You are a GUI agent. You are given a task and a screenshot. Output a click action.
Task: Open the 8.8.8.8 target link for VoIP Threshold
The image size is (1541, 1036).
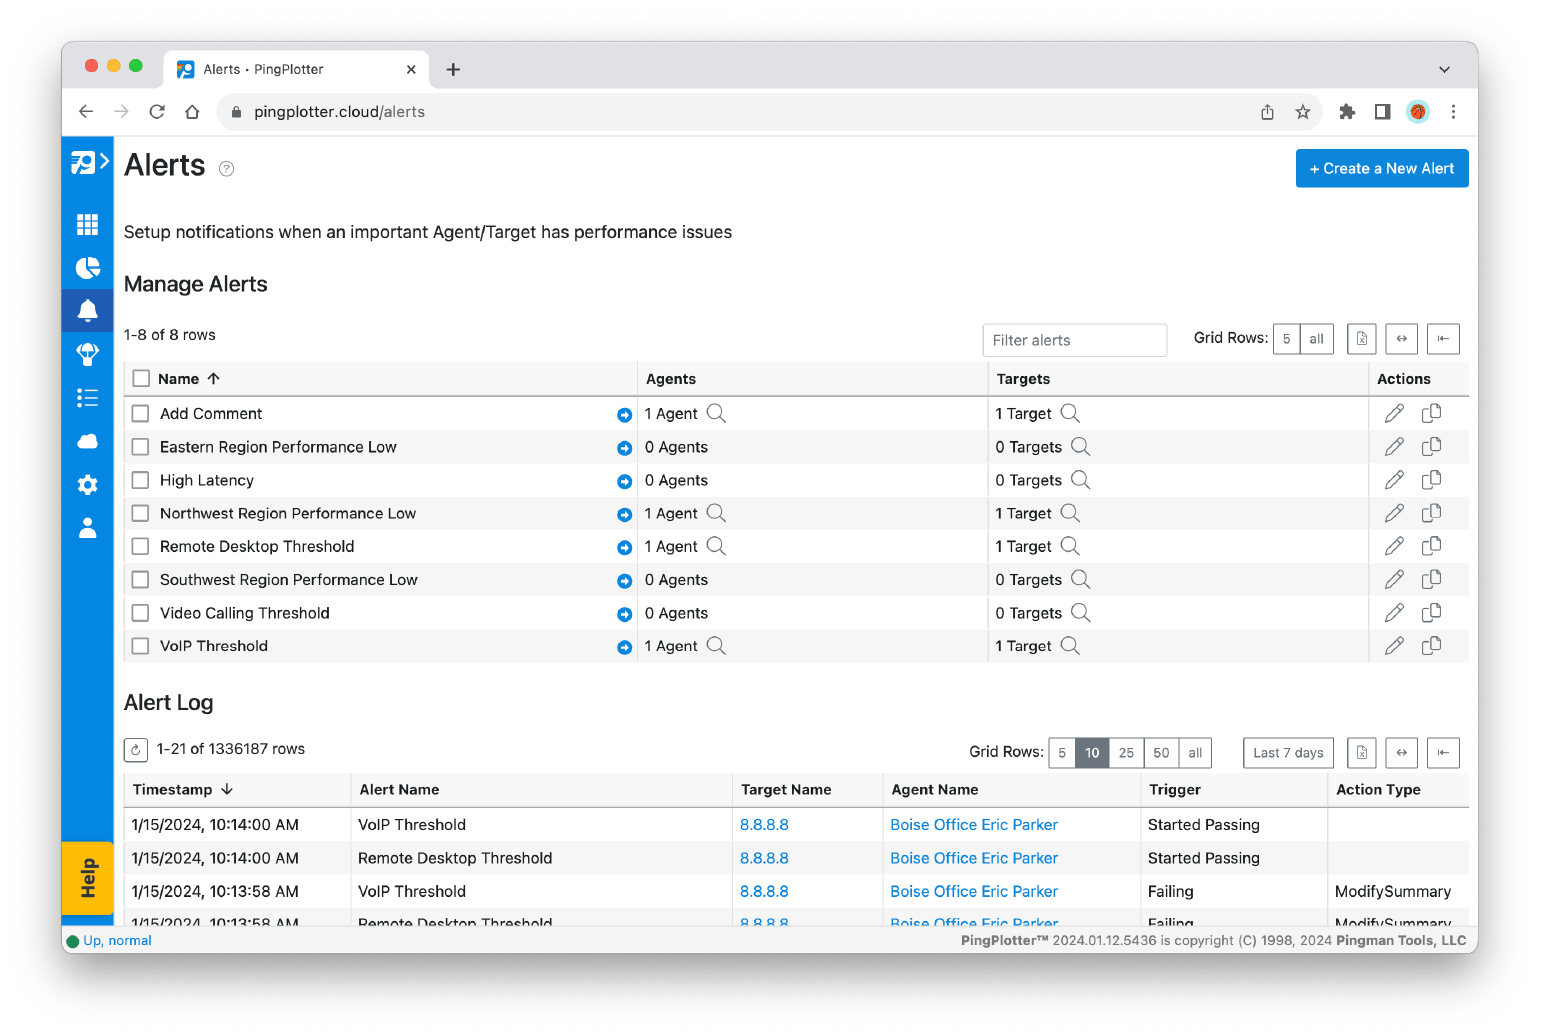click(764, 824)
